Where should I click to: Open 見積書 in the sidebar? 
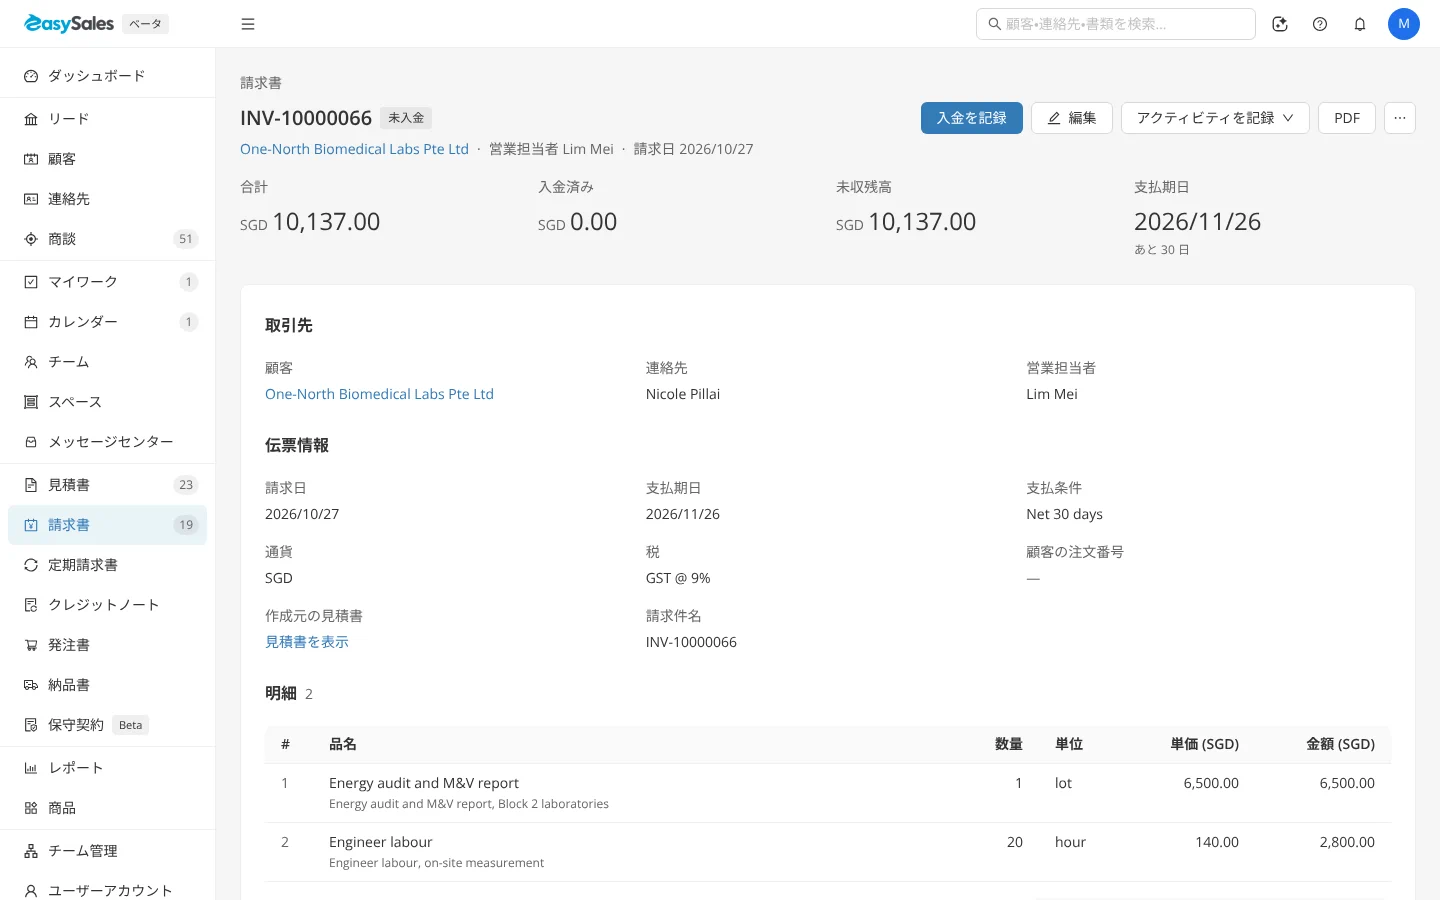tap(107, 485)
